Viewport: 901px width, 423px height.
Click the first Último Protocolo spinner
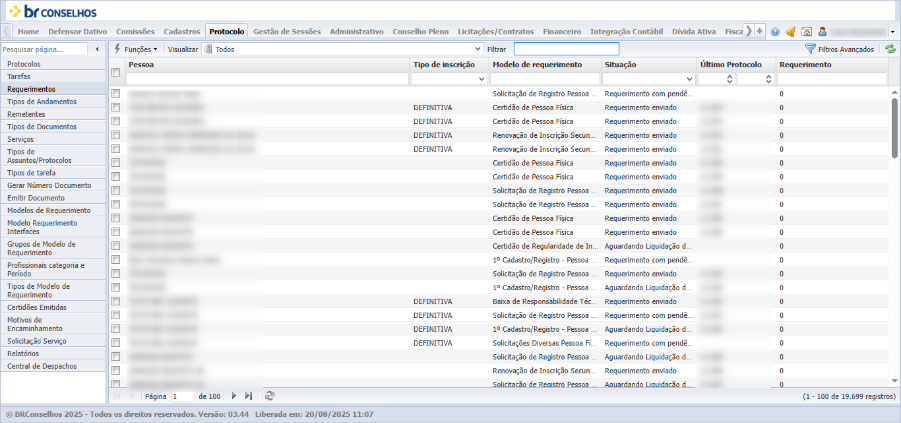click(730, 79)
